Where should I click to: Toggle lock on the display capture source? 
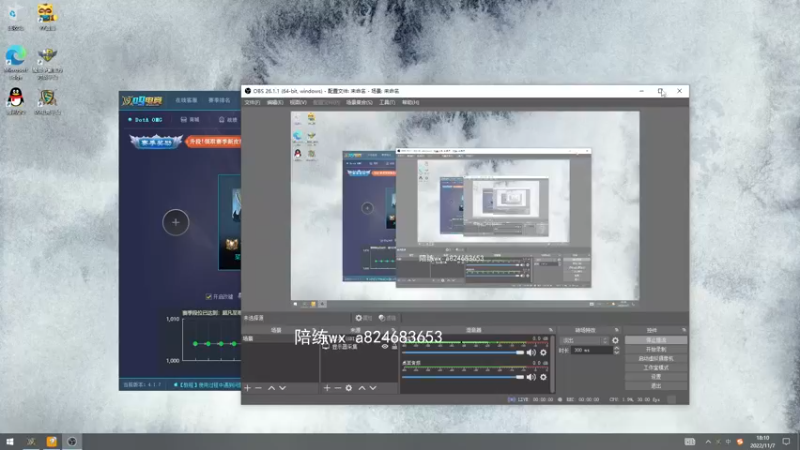point(394,346)
